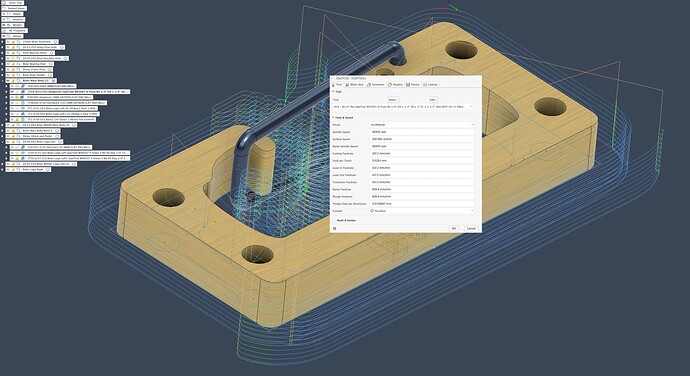Click the Cancel button

[x=471, y=229]
